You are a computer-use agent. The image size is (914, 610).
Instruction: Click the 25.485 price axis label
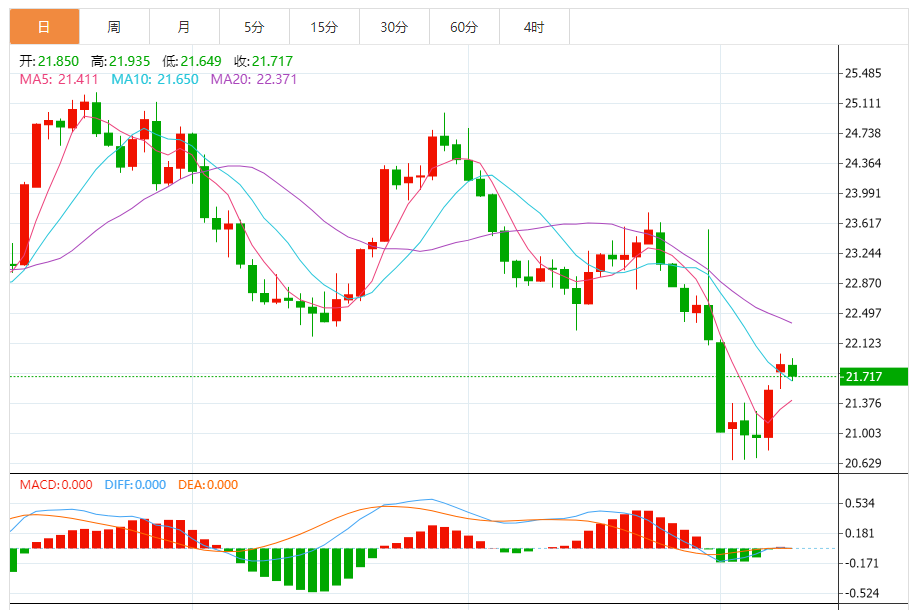863,73
